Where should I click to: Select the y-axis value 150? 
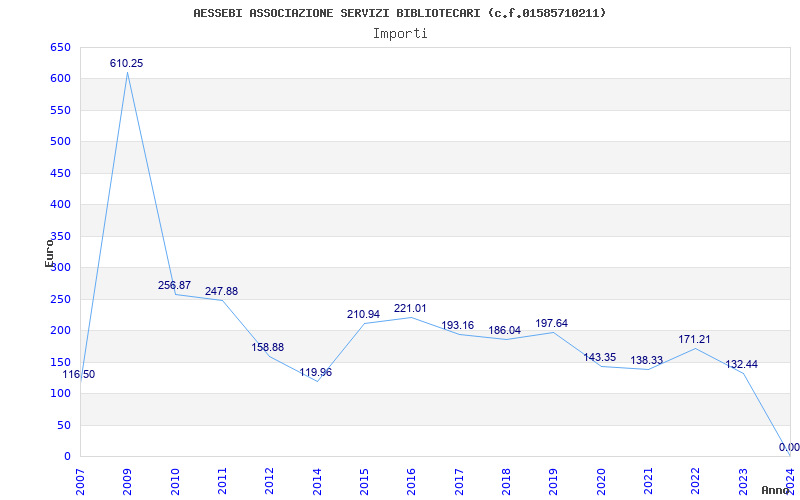click(60, 362)
